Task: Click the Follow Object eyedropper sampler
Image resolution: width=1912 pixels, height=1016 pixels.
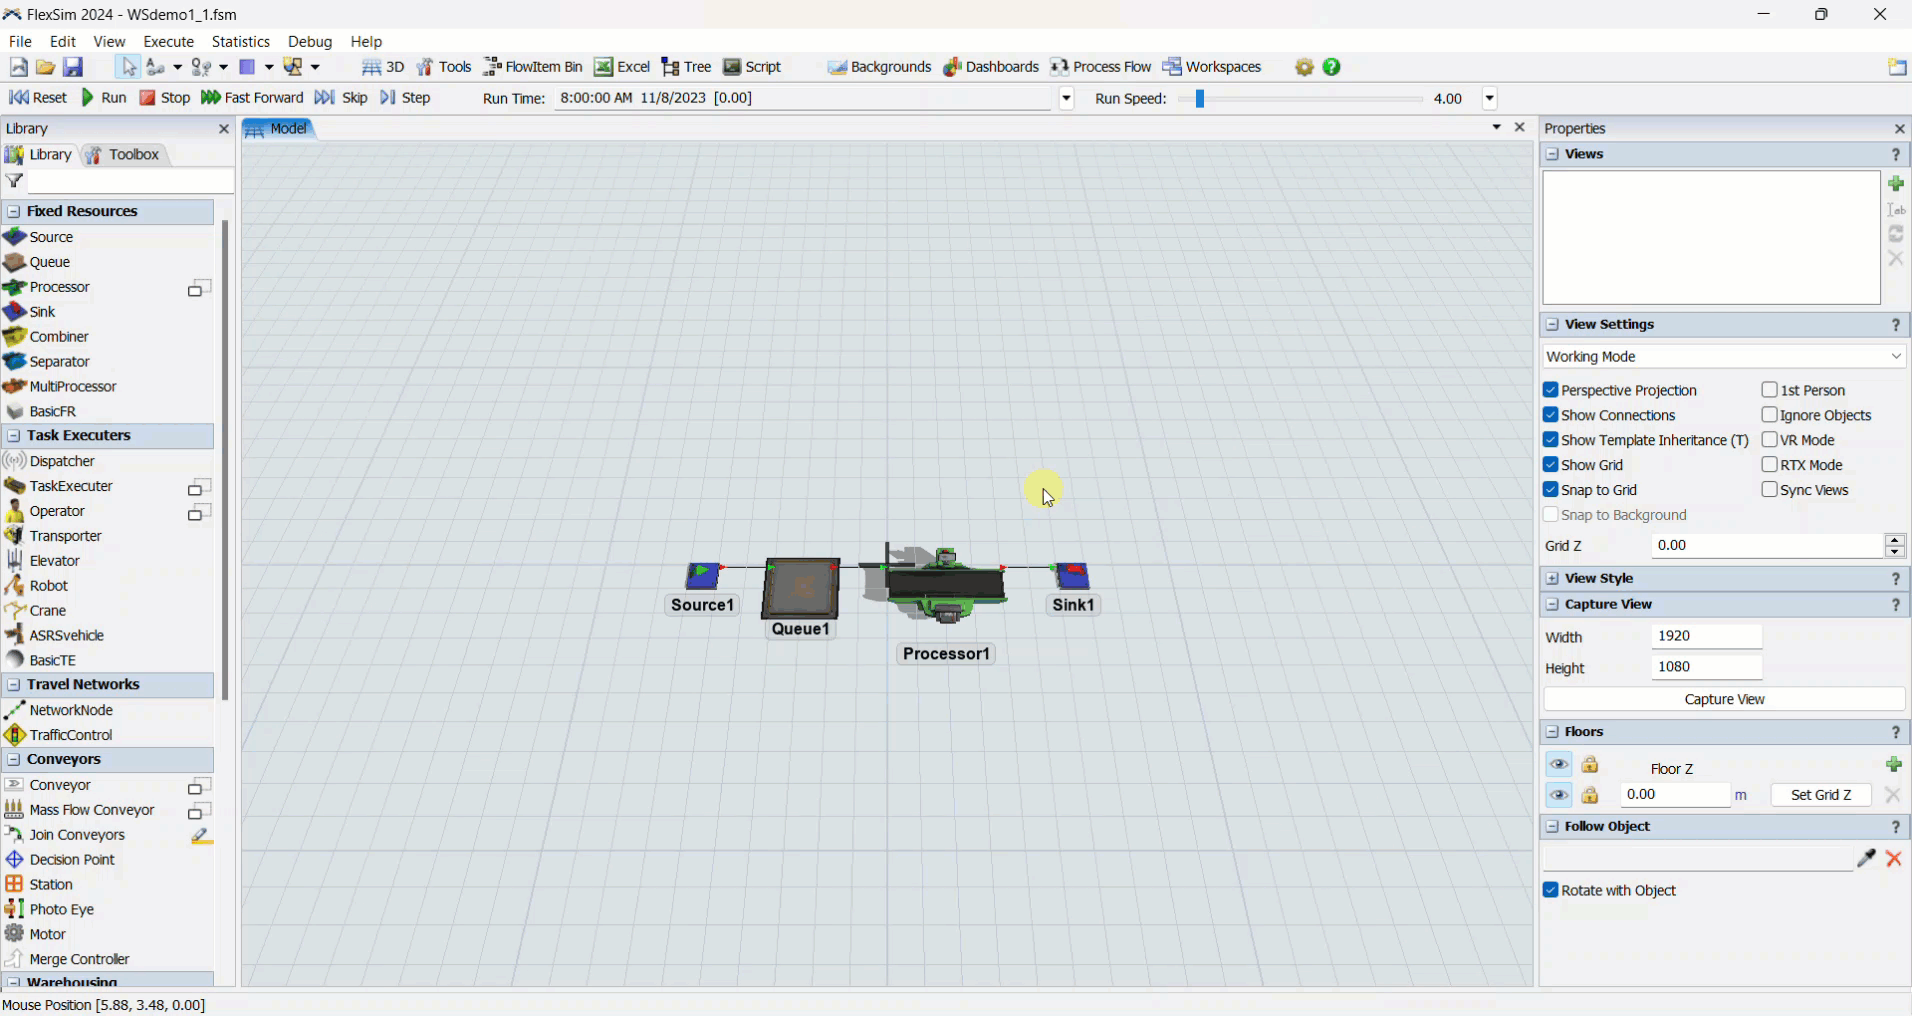Action: pyautogui.click(x=1865, y=858)
